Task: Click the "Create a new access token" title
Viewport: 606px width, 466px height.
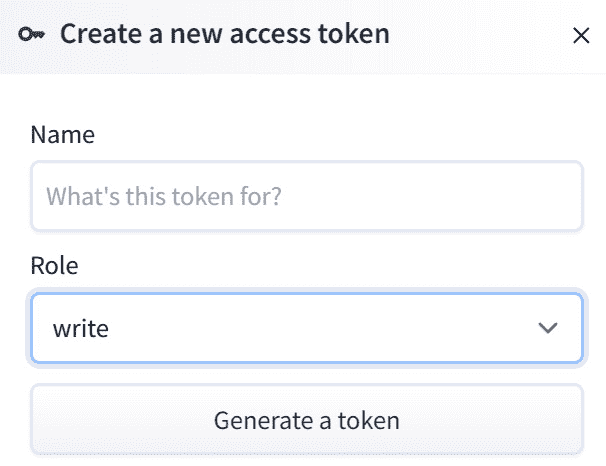Action: pos(225,35)
